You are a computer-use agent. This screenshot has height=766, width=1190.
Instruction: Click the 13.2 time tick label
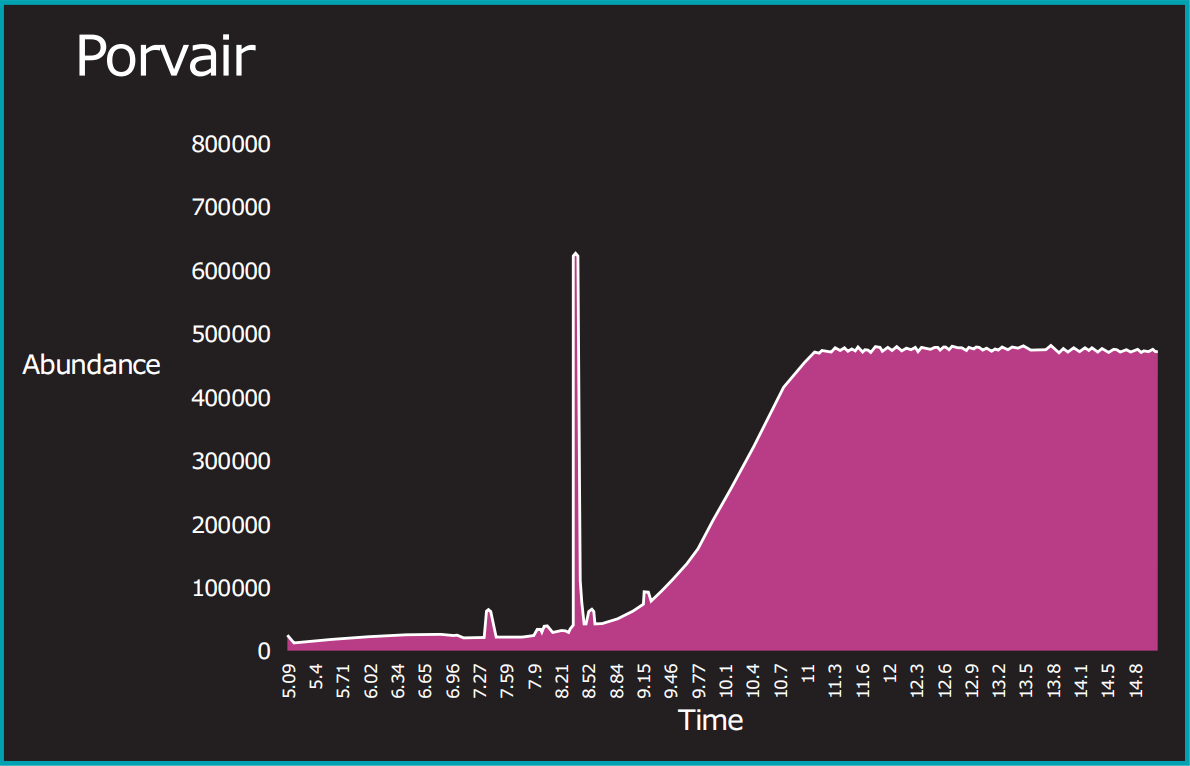pyautogui.click(x=999, y=681)
